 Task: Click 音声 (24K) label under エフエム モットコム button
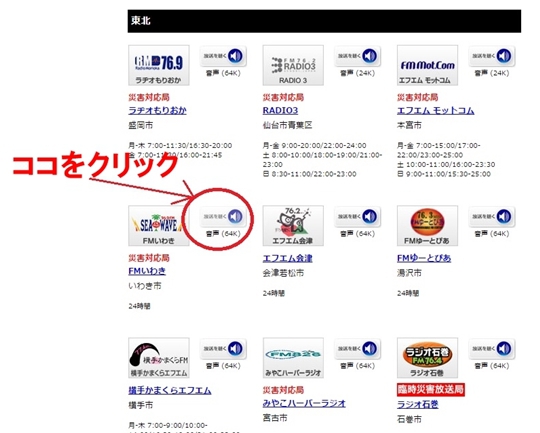(492, 73)
